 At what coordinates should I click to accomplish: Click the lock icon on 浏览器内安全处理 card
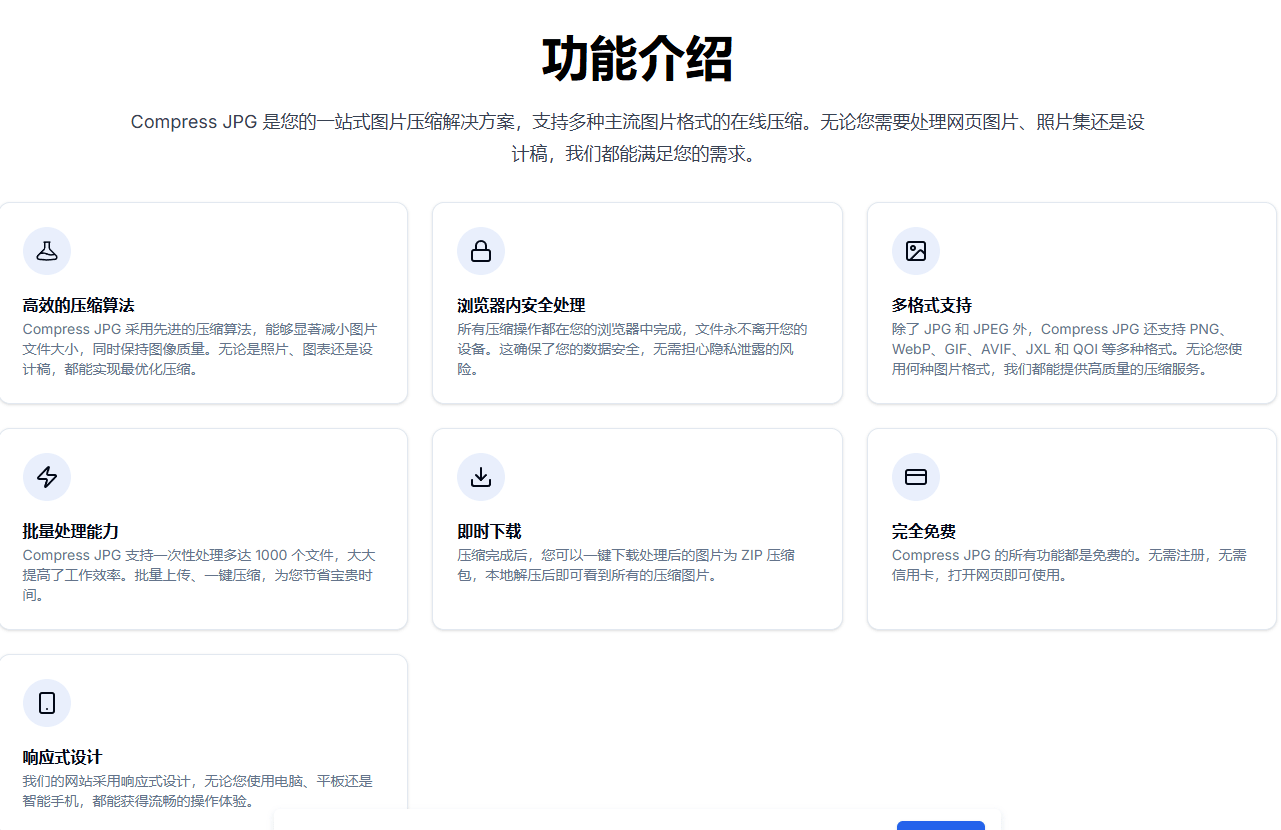tap(481, 251)
